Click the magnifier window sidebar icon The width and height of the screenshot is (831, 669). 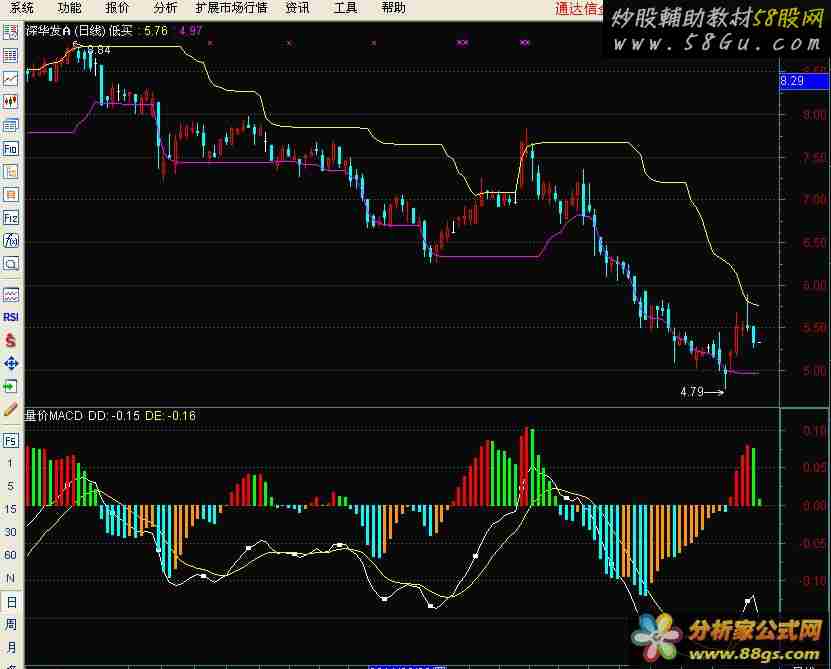[x=11, y=263]
